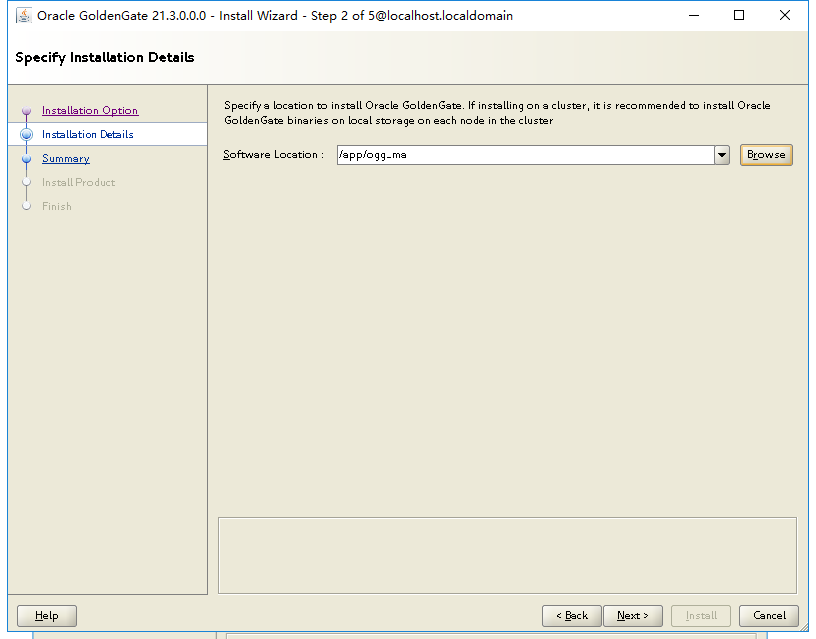The image size is (816, 639).
Task: Go to the Summary step link
Action: [x=66, y=158]
